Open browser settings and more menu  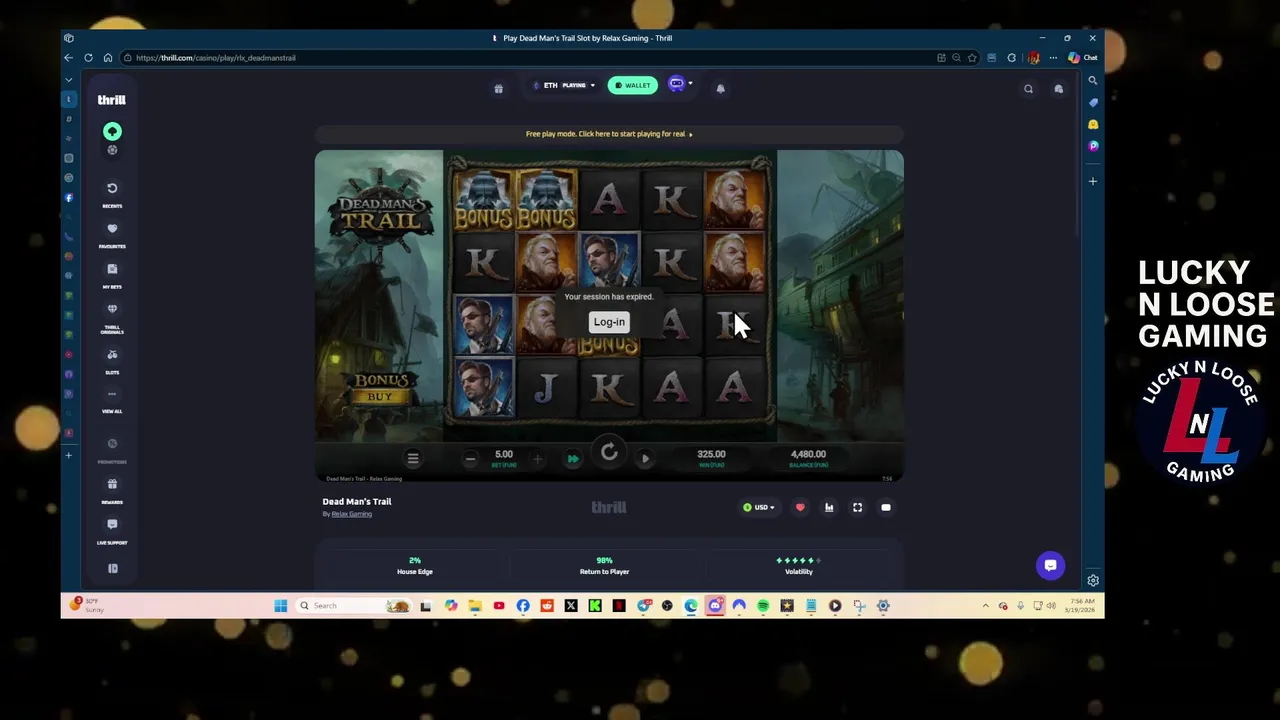1053,58
